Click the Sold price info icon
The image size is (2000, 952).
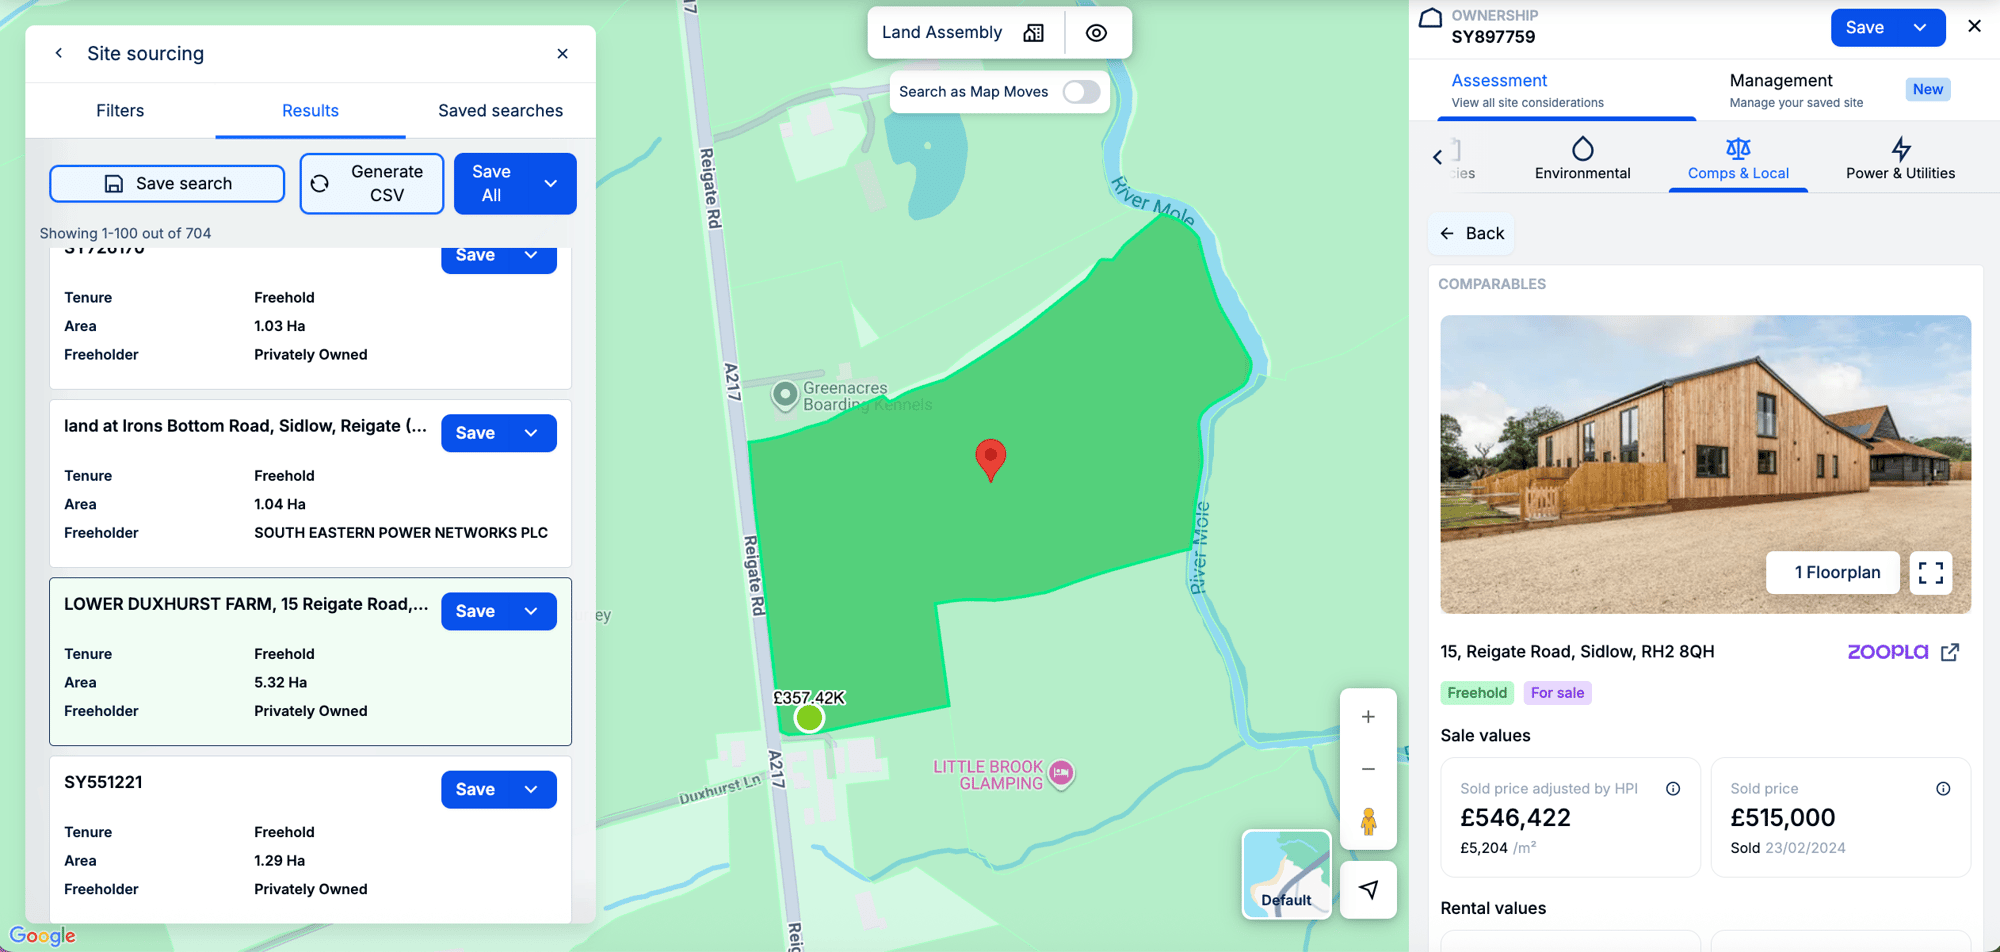(1944, 788)
